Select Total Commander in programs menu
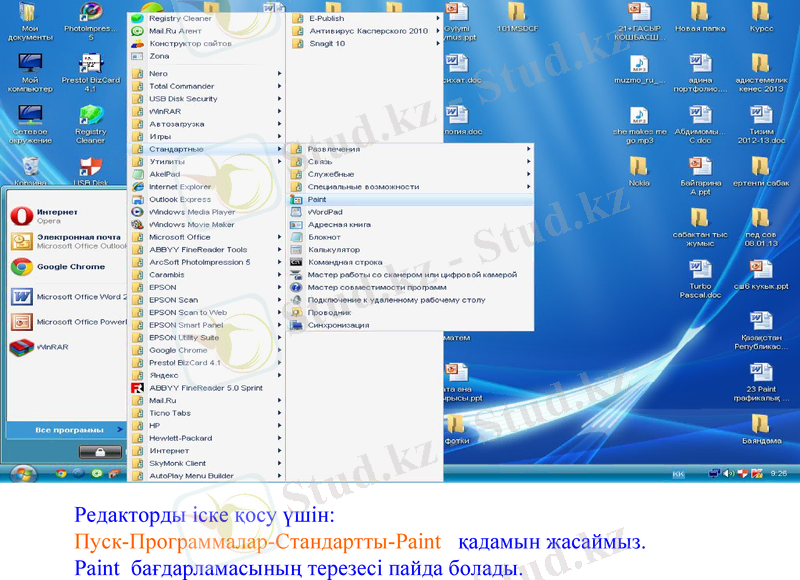The image size is (800, 580). click(181, 87)
